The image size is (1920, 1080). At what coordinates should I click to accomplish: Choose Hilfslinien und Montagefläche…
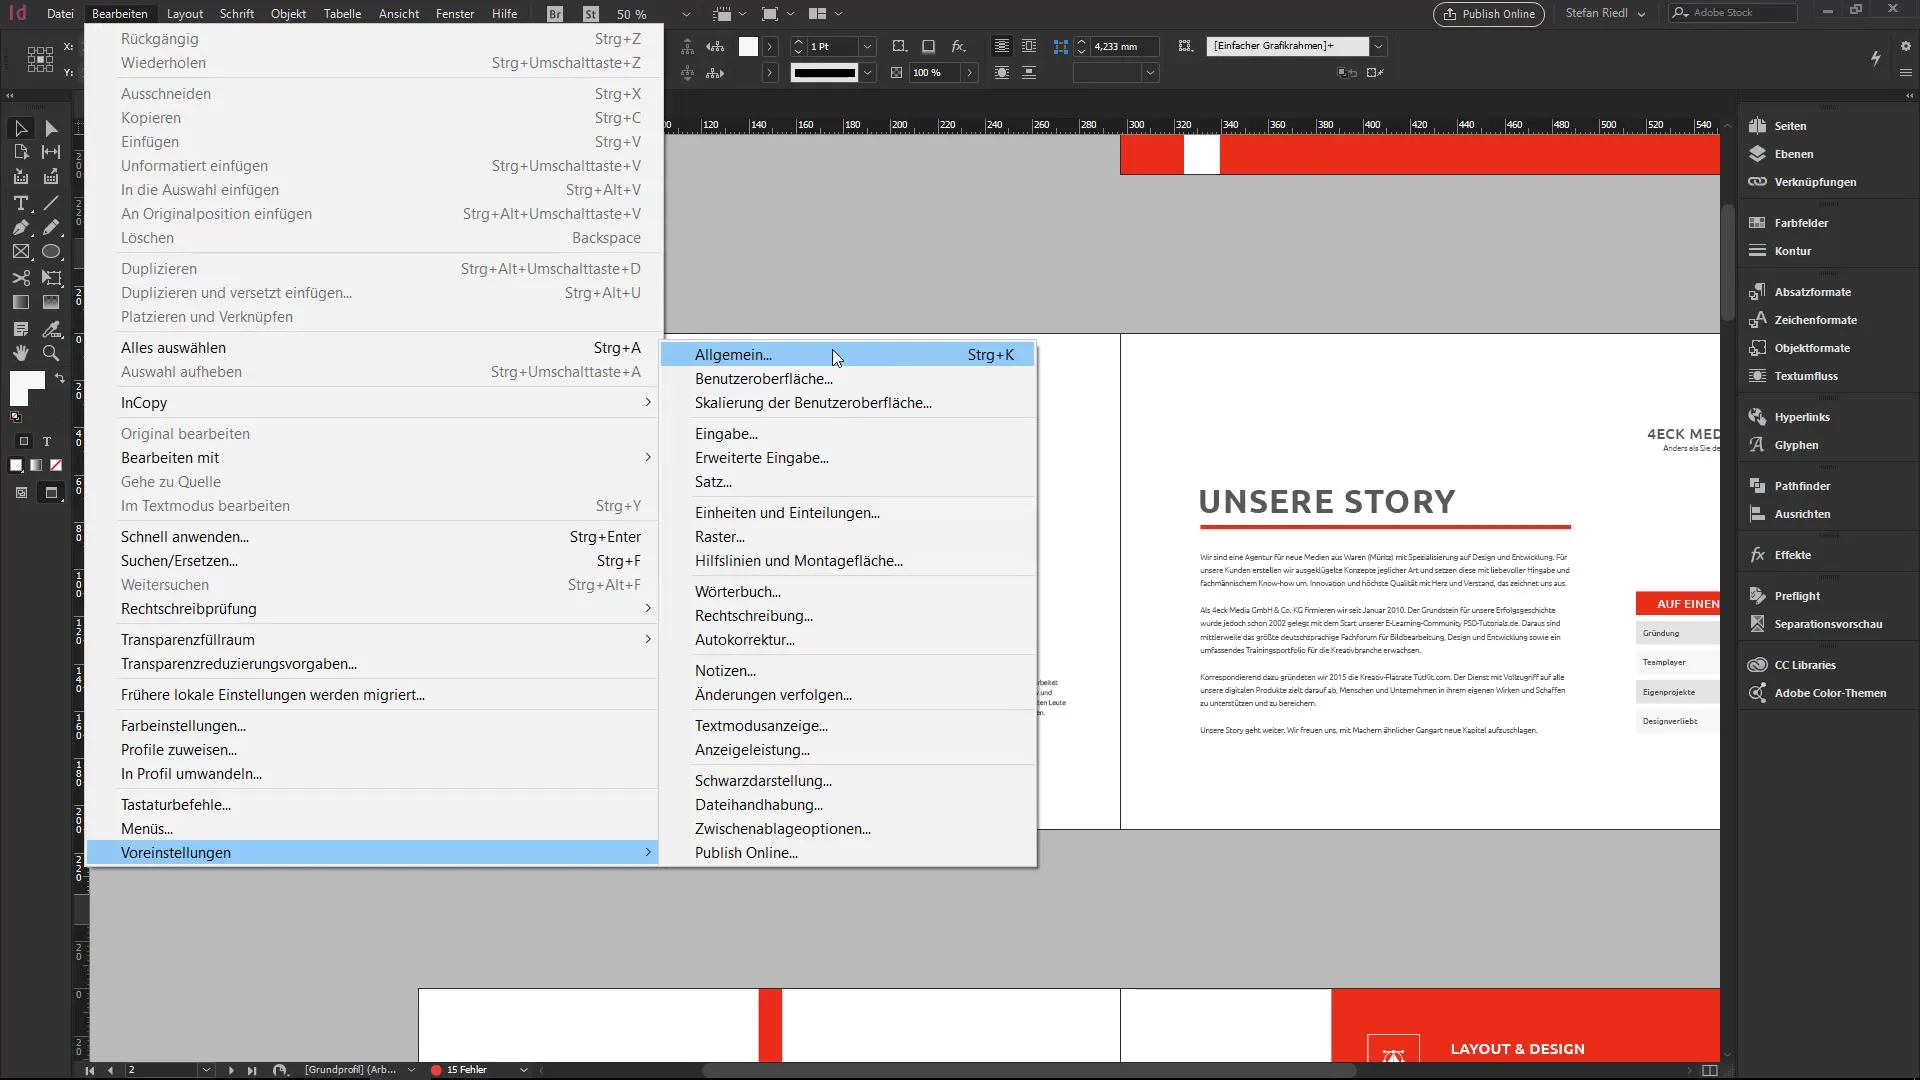pos(847,561)
